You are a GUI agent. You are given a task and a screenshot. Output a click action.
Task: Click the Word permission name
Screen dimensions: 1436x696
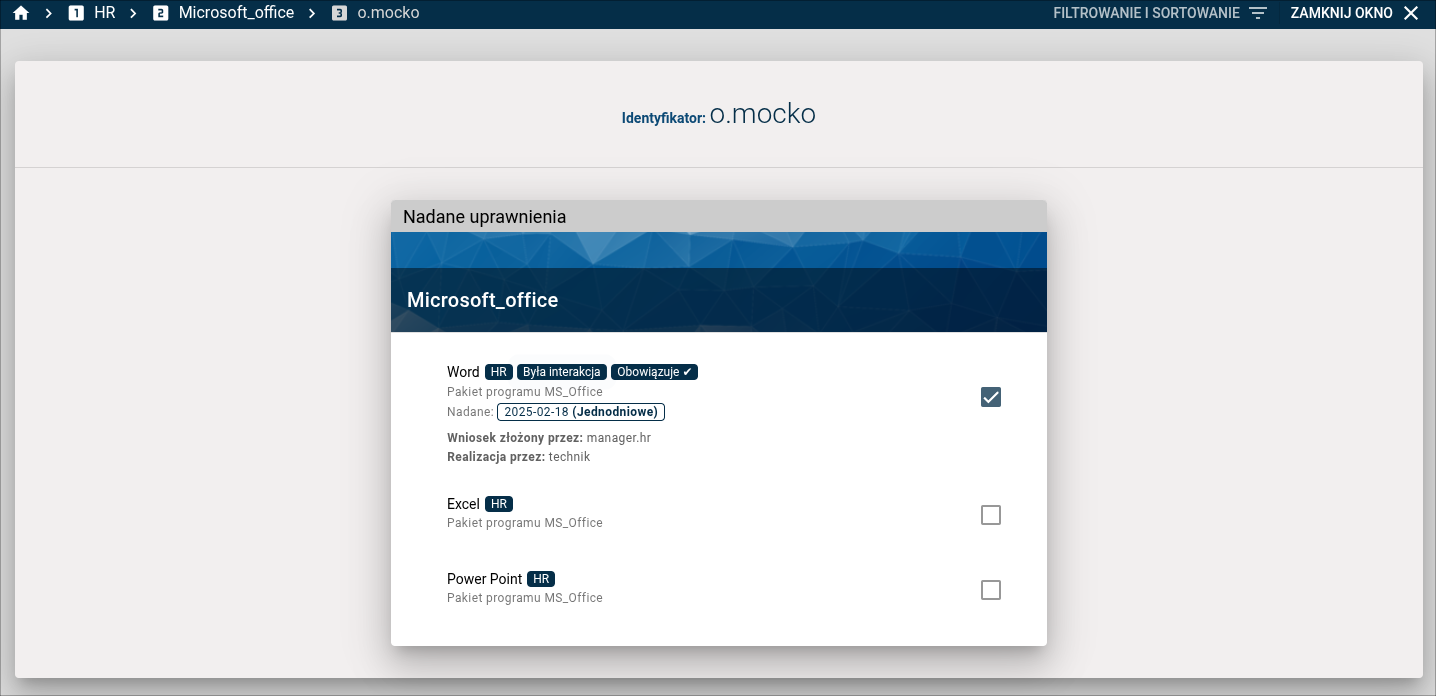point(463,372)
